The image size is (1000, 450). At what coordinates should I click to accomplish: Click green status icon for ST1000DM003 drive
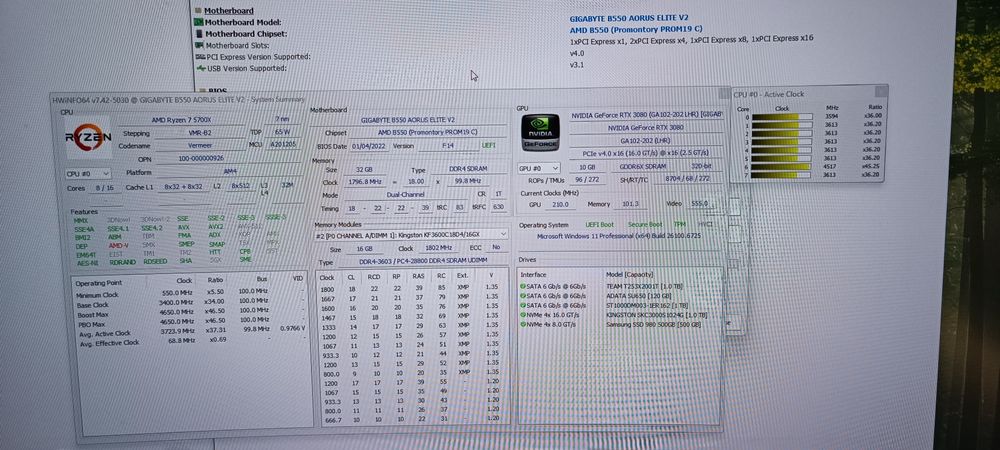click(523, 305)
